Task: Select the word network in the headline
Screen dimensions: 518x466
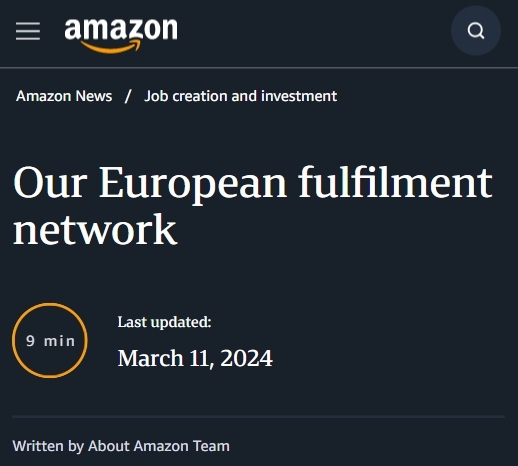Action: point(95,230)
